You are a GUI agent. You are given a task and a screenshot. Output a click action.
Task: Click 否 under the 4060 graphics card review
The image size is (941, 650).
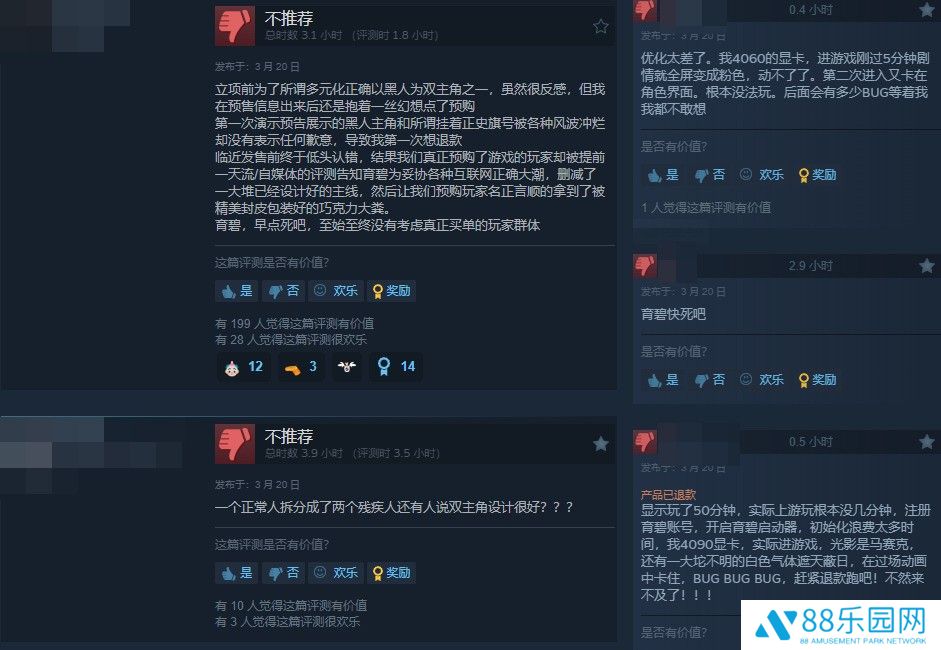[709, 175]
